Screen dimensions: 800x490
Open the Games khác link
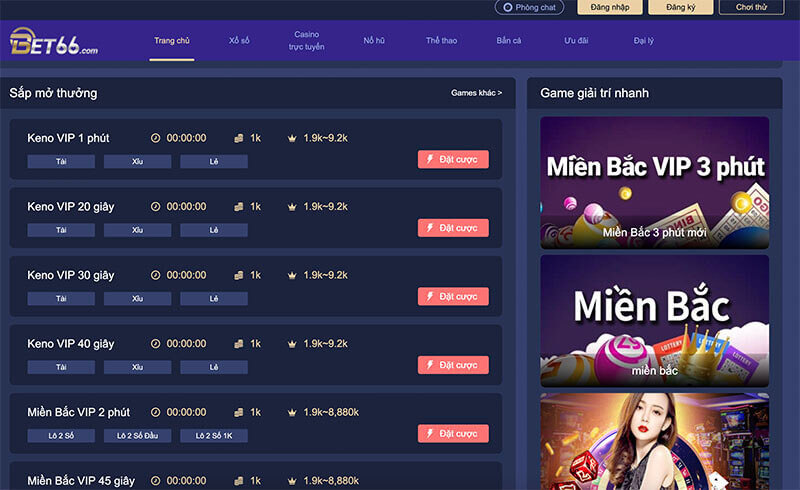pyautogui.click(x=476, y=93)
